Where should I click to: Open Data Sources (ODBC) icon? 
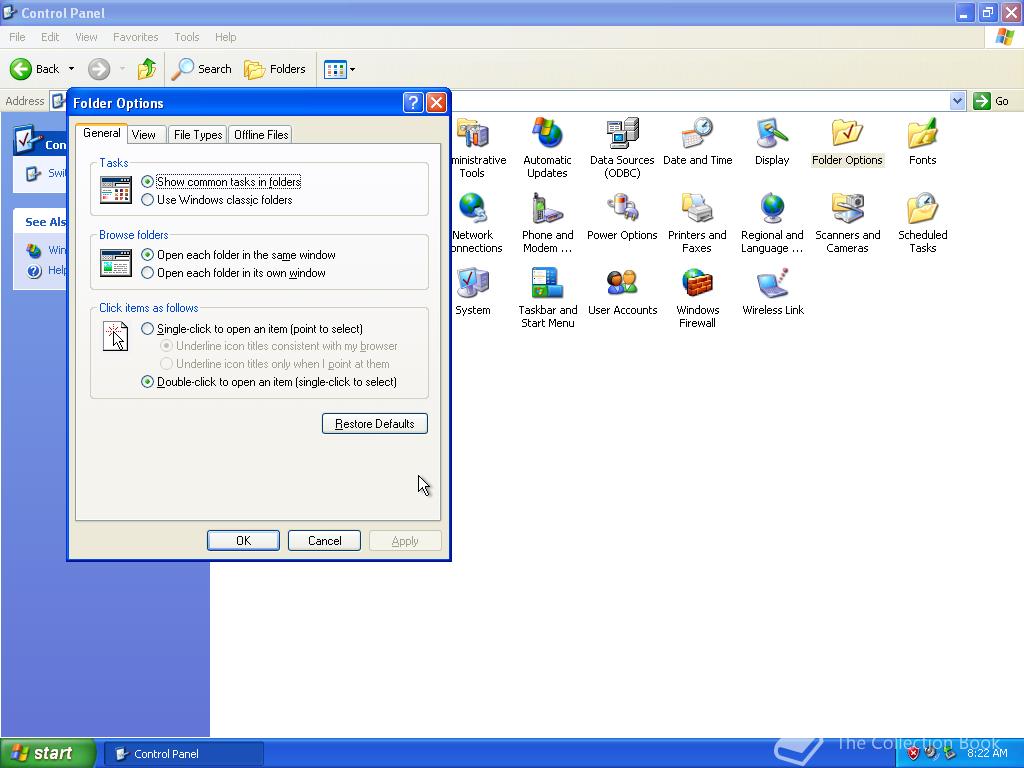(622, 148)
